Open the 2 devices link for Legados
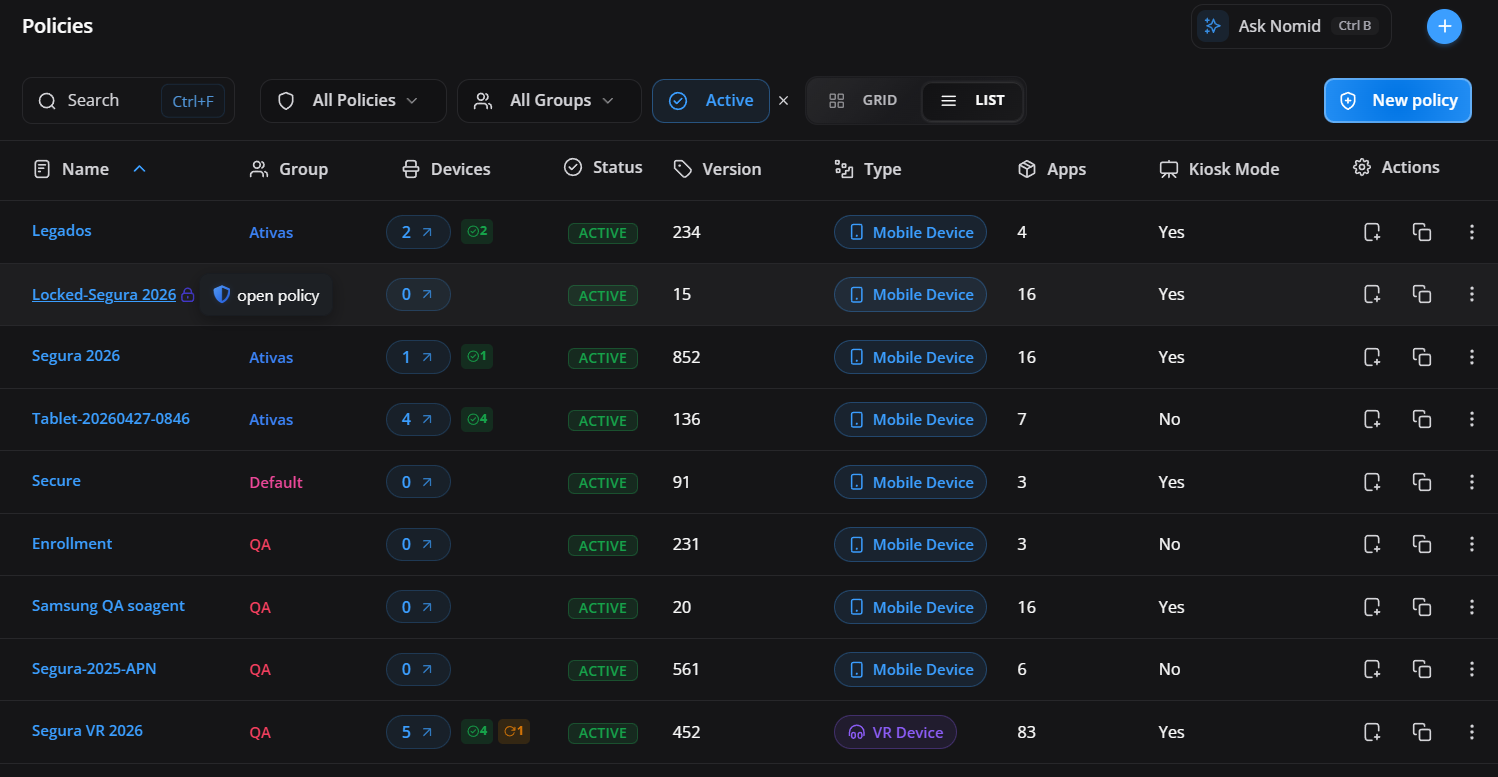 click(418, 232)
